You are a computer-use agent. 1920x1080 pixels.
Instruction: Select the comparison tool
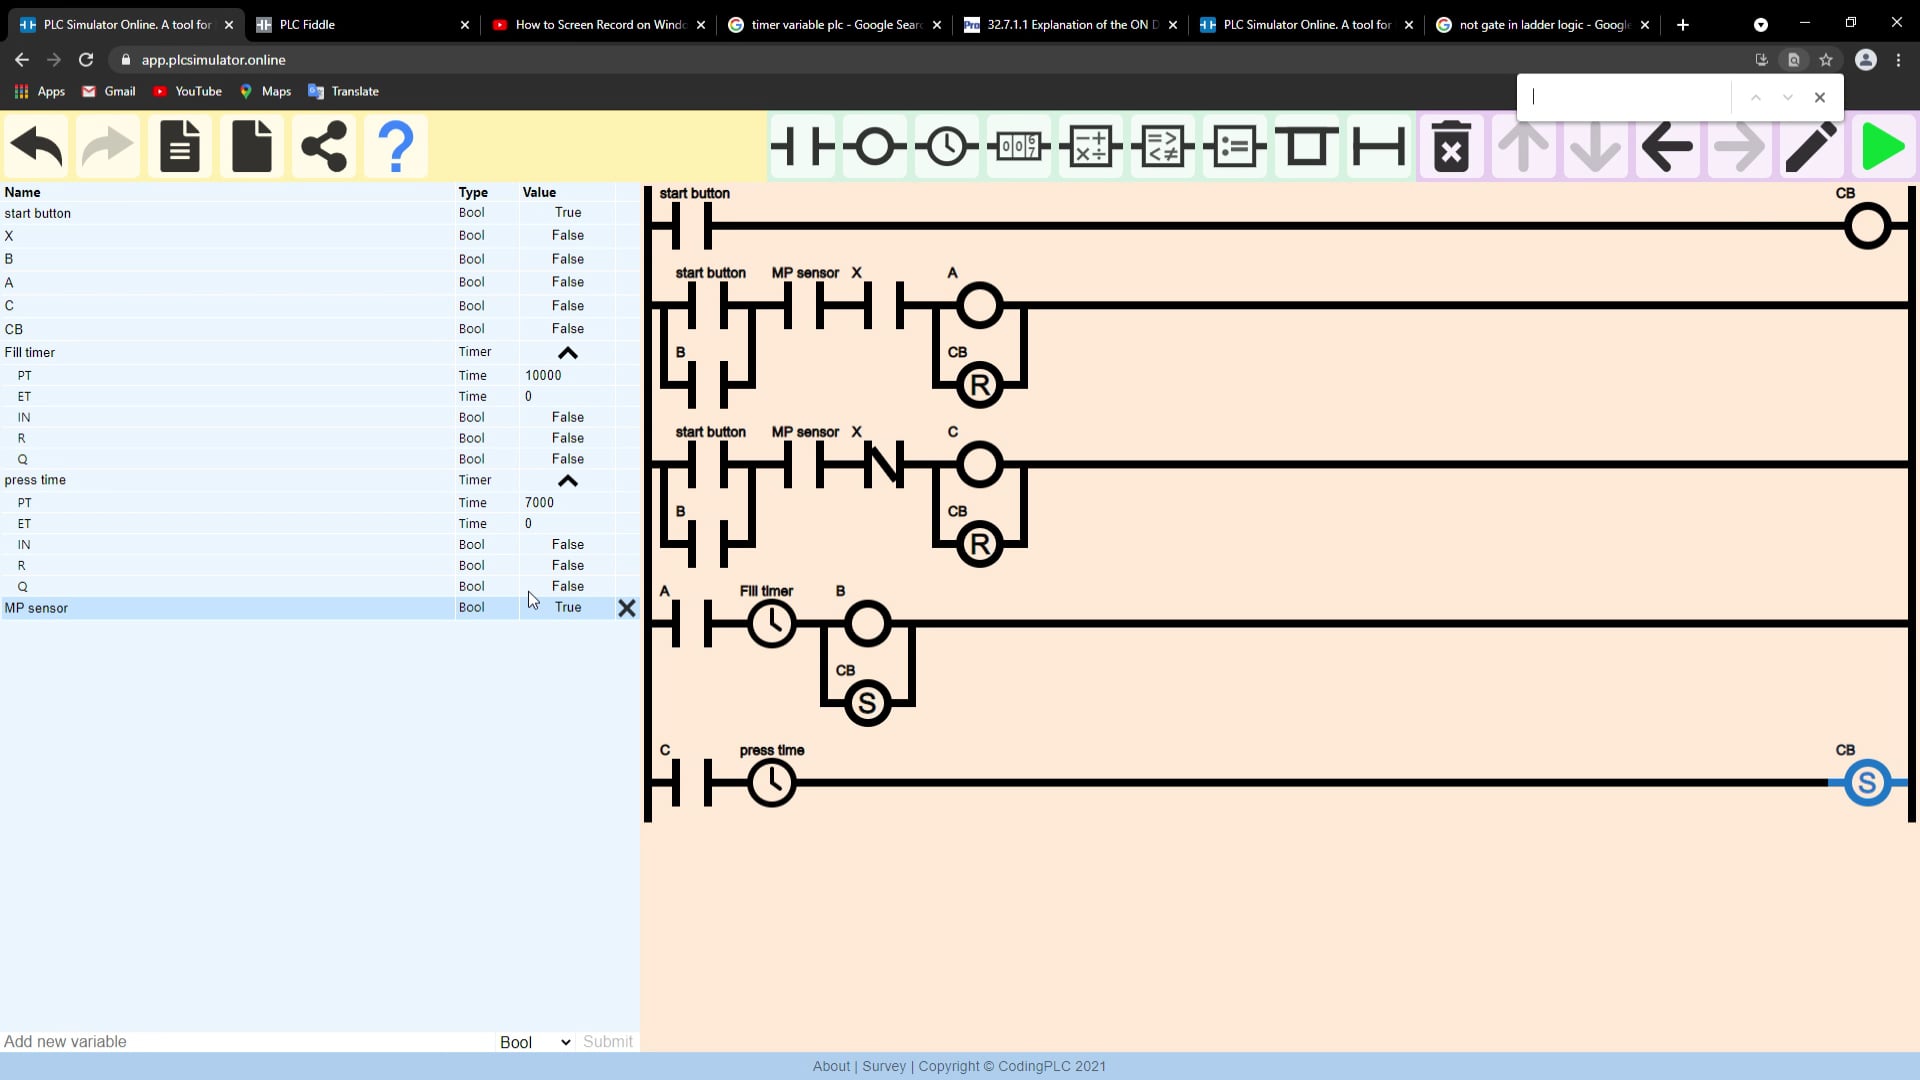pos(1162,146)
